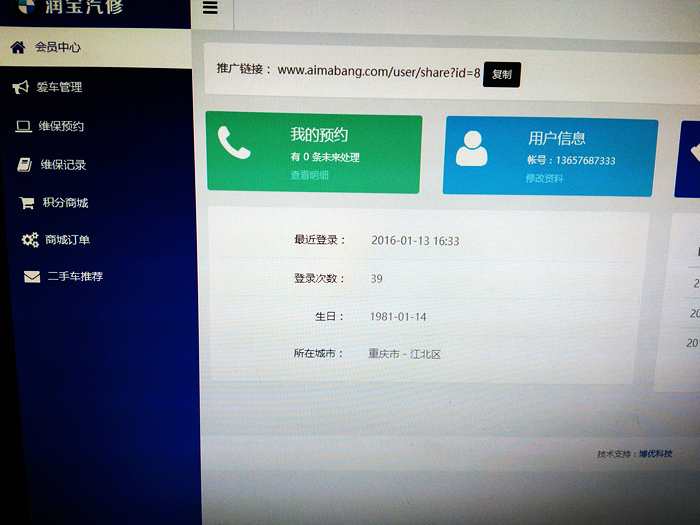Click the laptop icon for 维保预约
Screen dimensions: 700x525
coord(23,126)
